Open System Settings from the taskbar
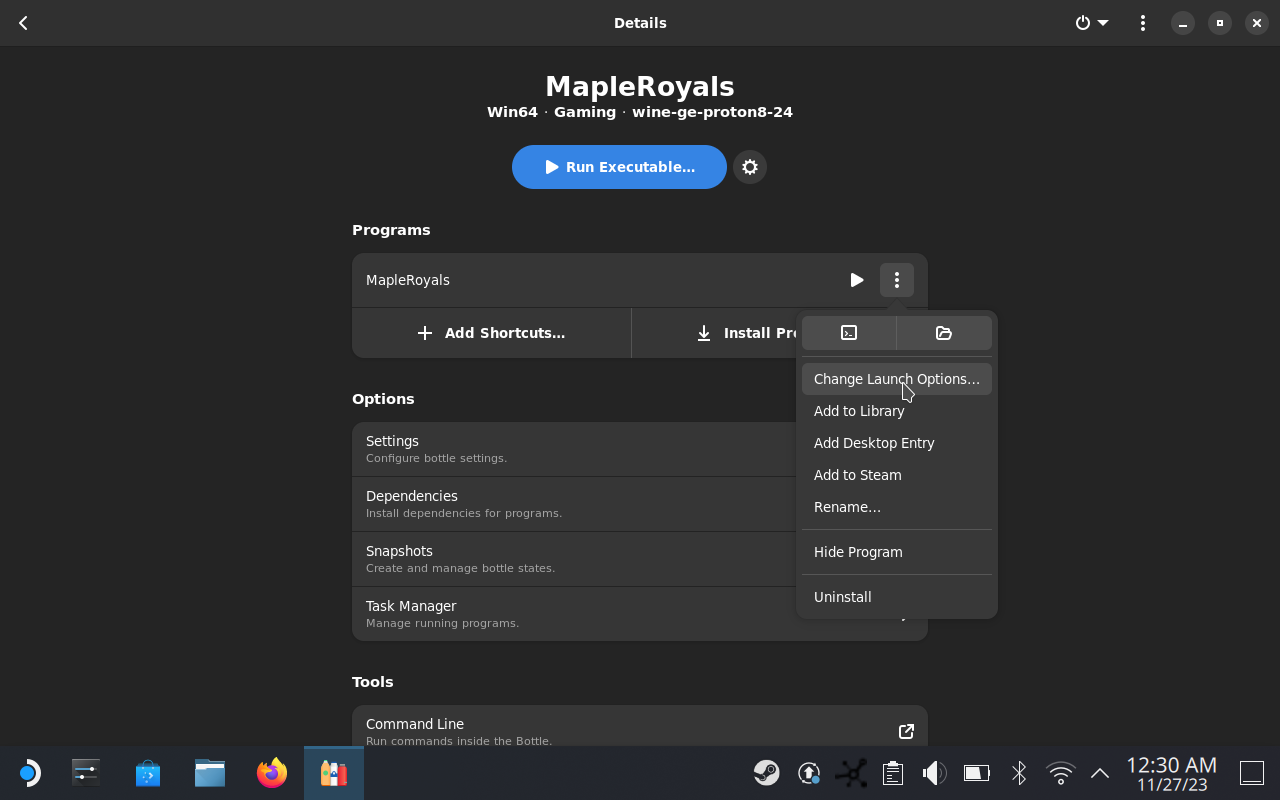The image size is (1280, 800). [x=86, y=773]
